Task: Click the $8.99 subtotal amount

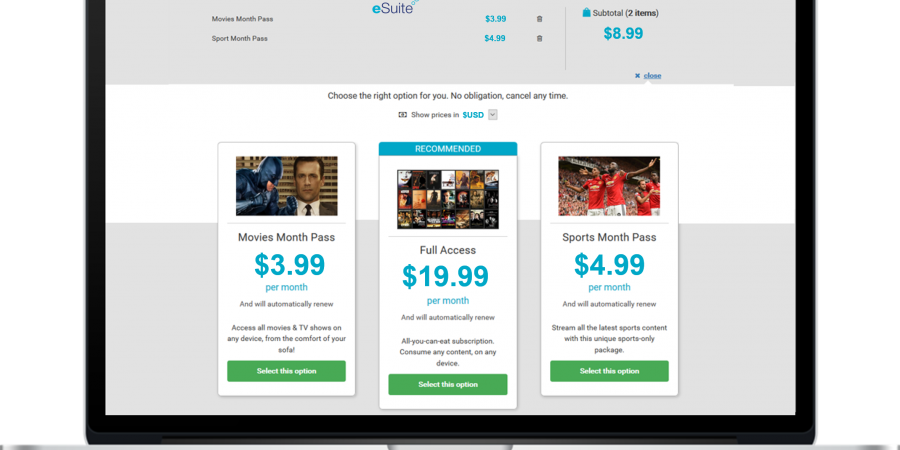Action: 623,33
